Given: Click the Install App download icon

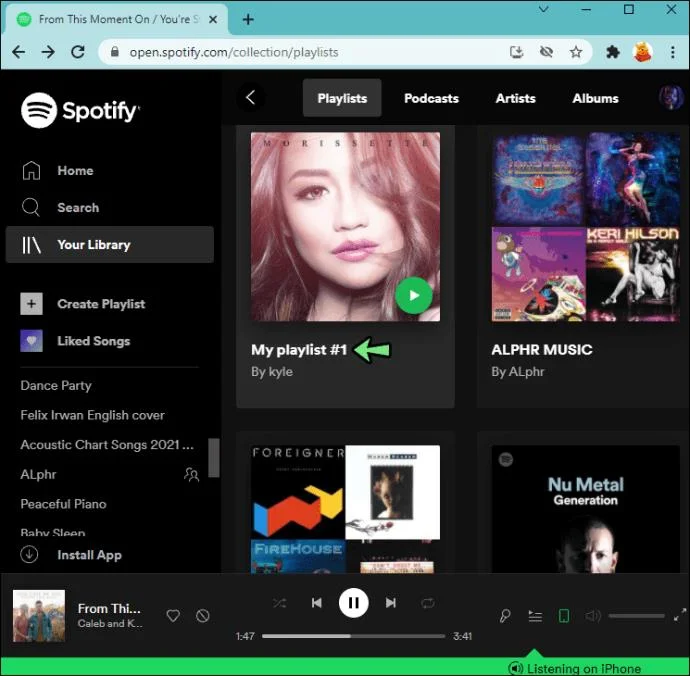Looking at the screenshot, I should pos(29,555).
